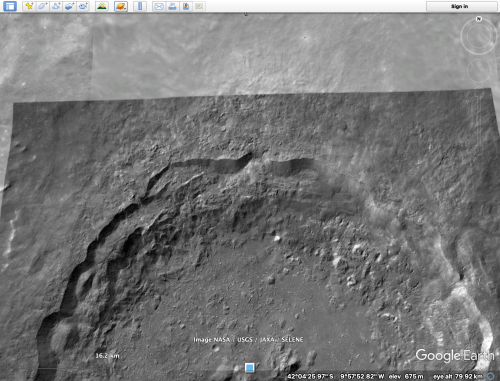View in Google Maps toolbar icon
The height and width of the screenshot is (381, 500).
(x=199, y=6)
